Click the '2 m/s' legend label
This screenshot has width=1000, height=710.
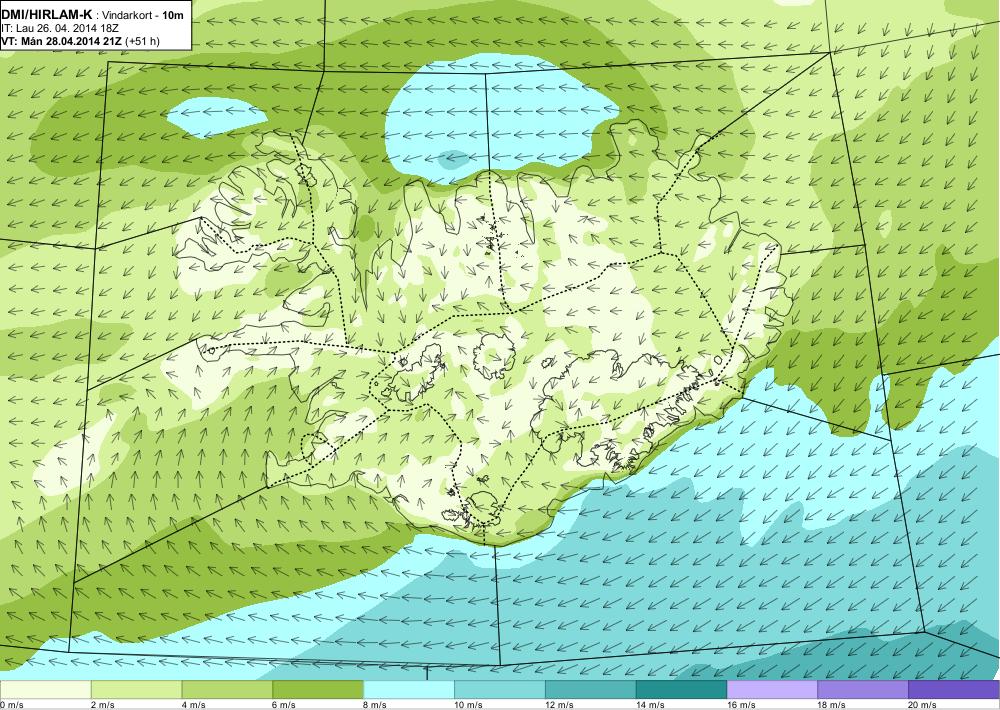103,705
